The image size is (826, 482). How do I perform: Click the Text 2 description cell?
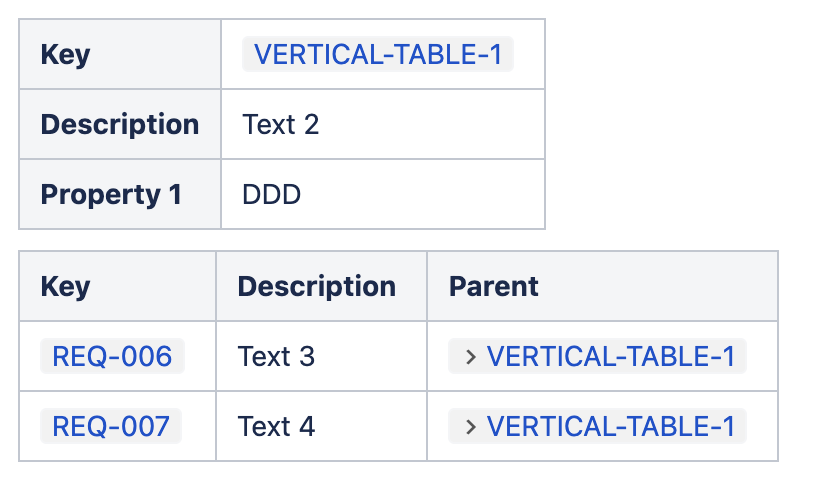coord(281,125)
